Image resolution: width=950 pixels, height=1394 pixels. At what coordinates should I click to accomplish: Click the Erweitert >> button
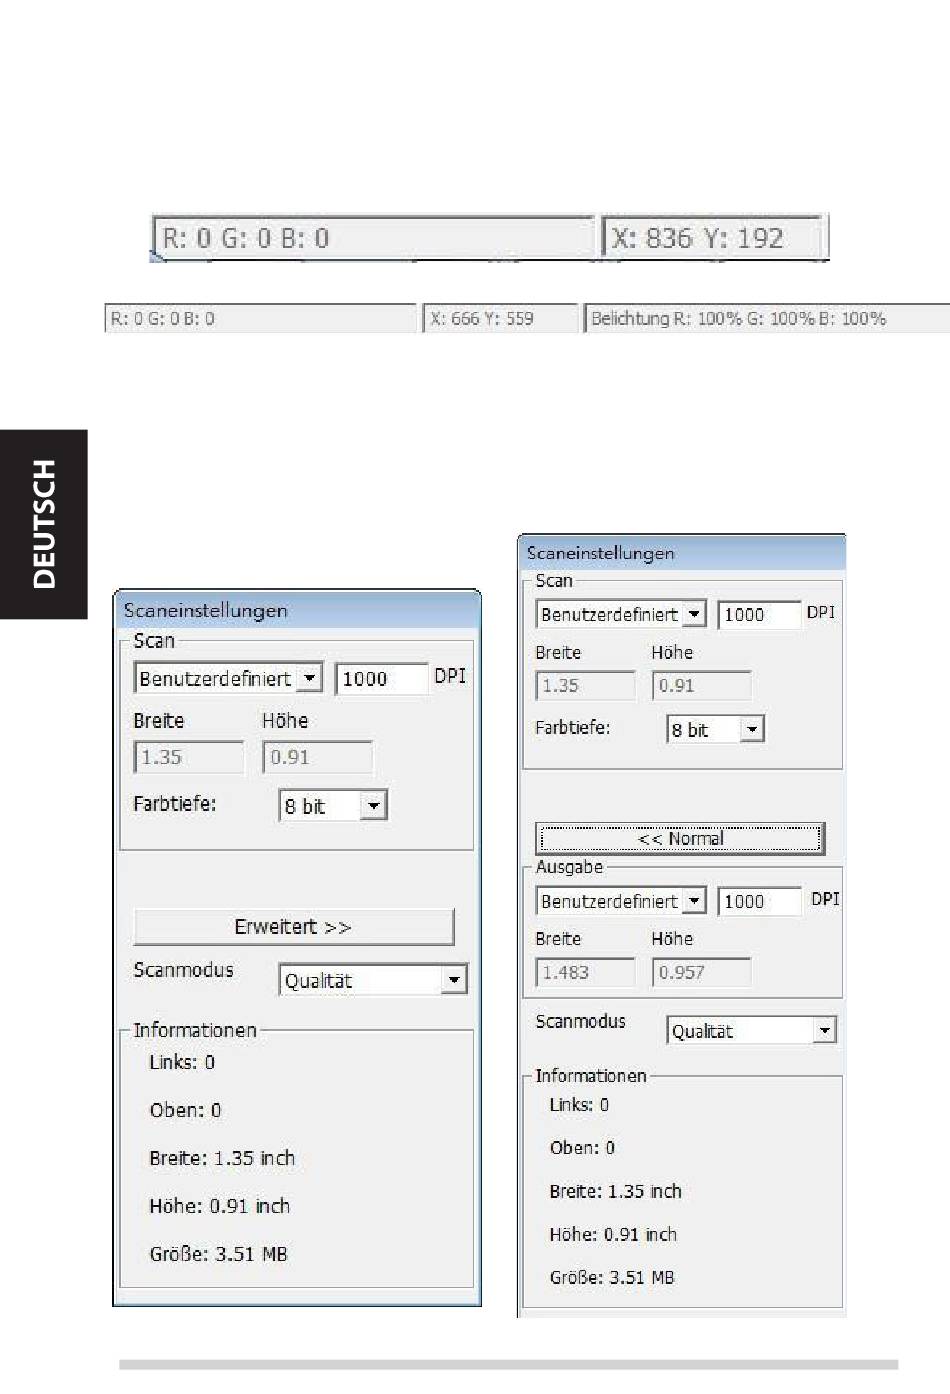[x=294, y=927]
